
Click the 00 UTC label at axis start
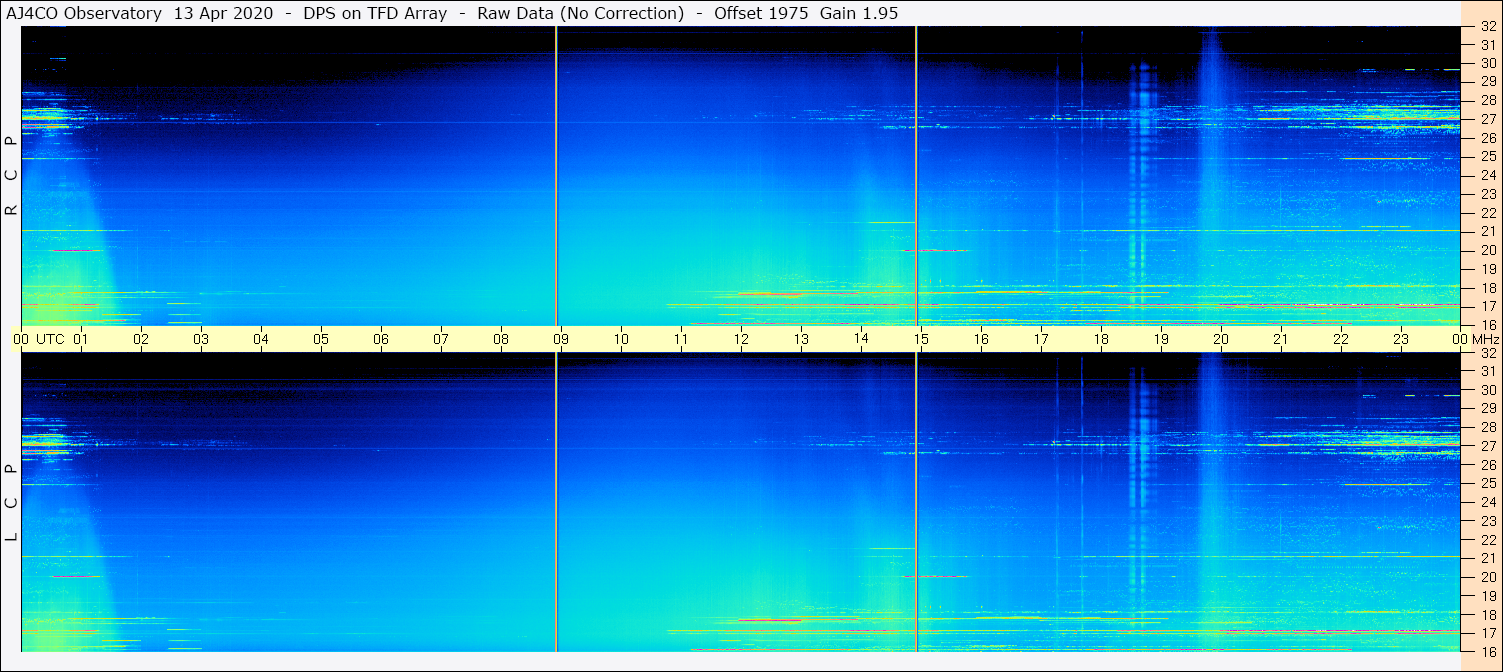[39, 339]
